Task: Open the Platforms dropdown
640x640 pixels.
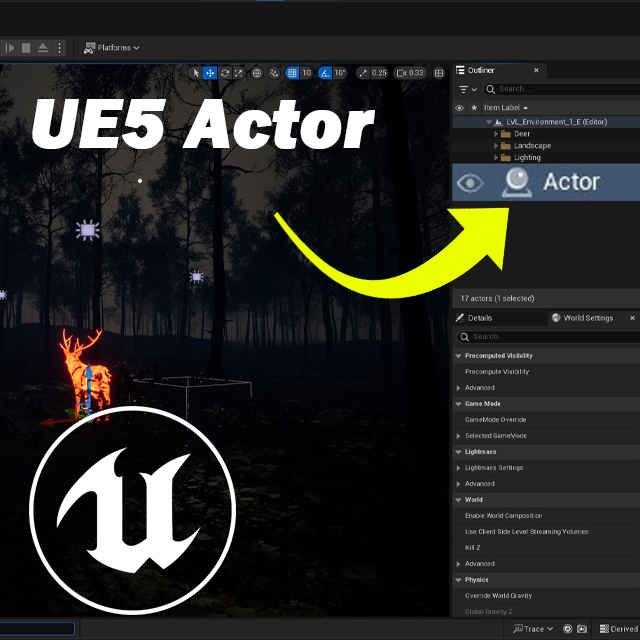Action: [x=111, y=48]
